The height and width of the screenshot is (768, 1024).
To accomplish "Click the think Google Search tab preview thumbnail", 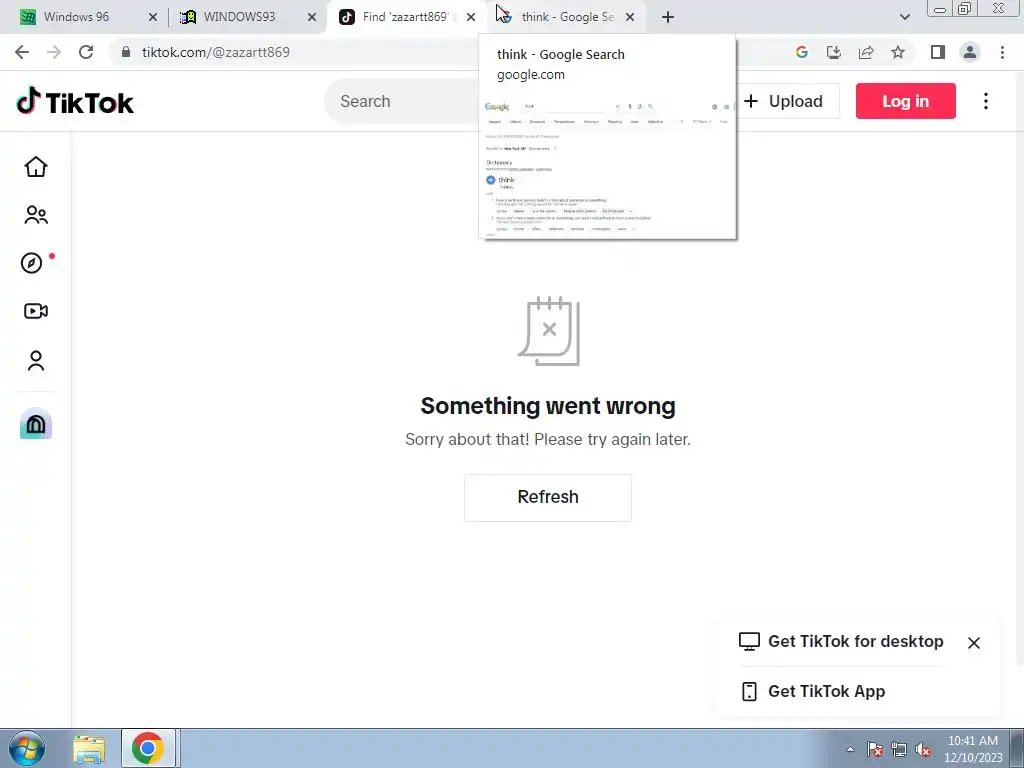I will point(607,167).
